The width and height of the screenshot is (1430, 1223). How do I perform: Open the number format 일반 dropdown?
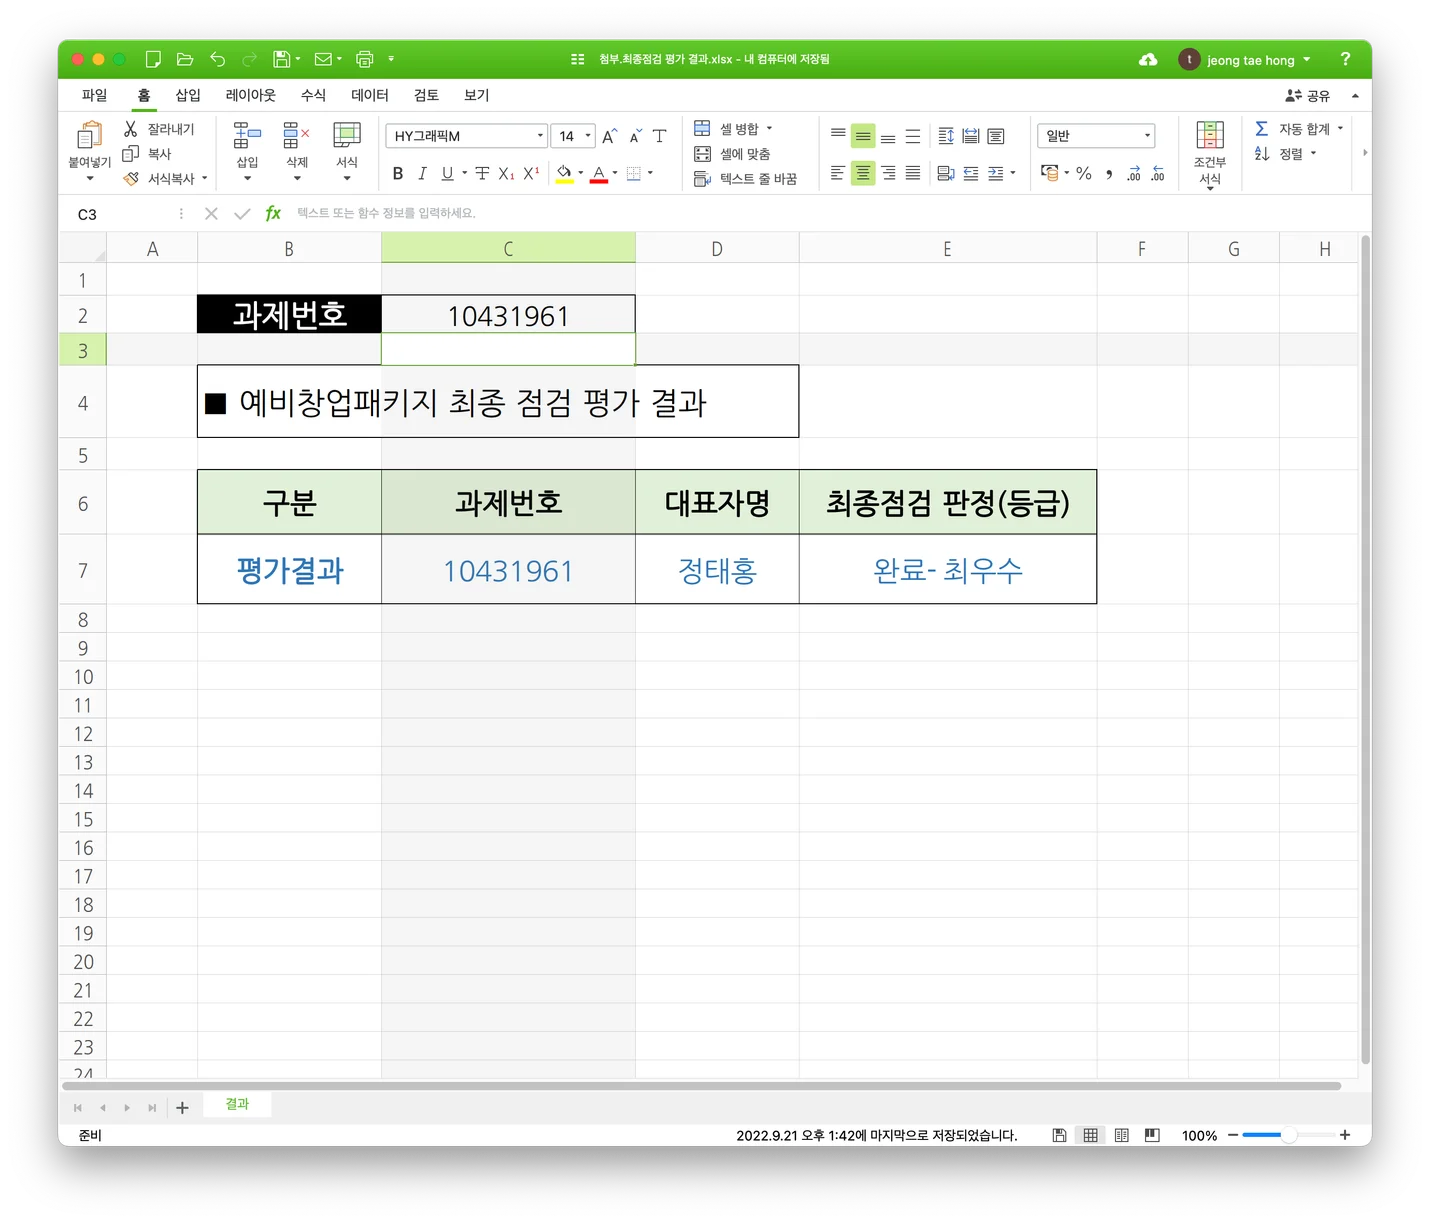click(x=1147, y=136)
